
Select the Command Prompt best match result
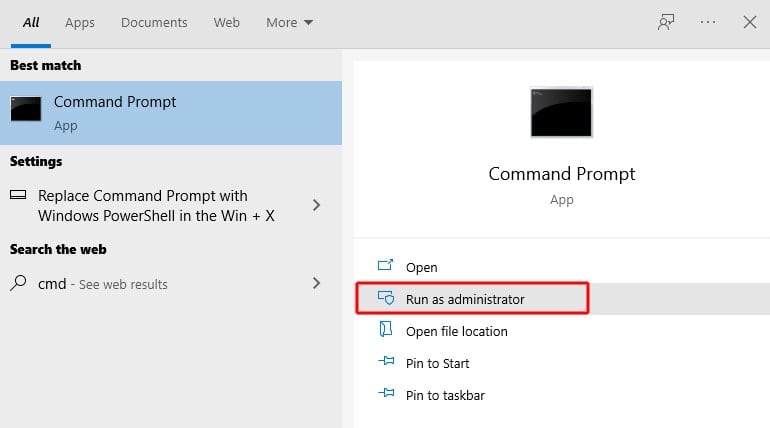[171, 113]
